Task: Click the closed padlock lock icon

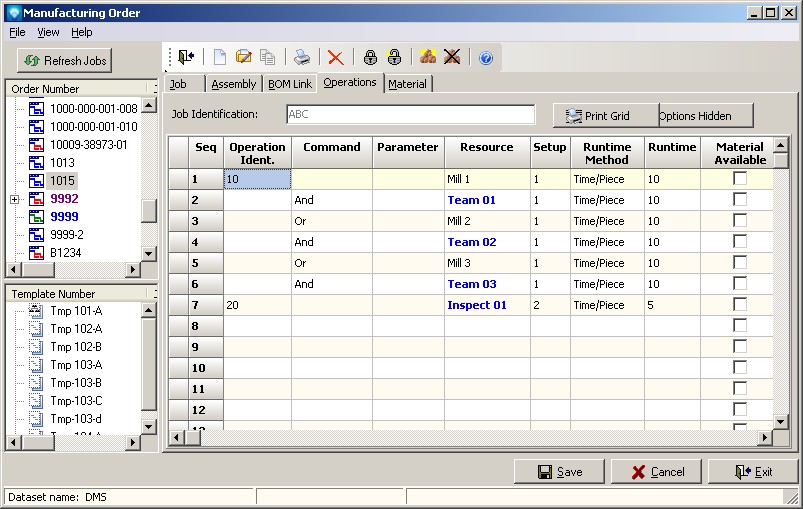Action: pyautogui.click(x=370, y=58)
